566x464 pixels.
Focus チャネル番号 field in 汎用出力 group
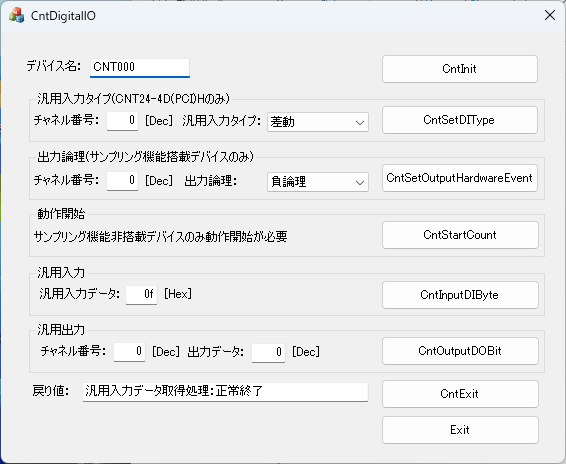(129, 352)
